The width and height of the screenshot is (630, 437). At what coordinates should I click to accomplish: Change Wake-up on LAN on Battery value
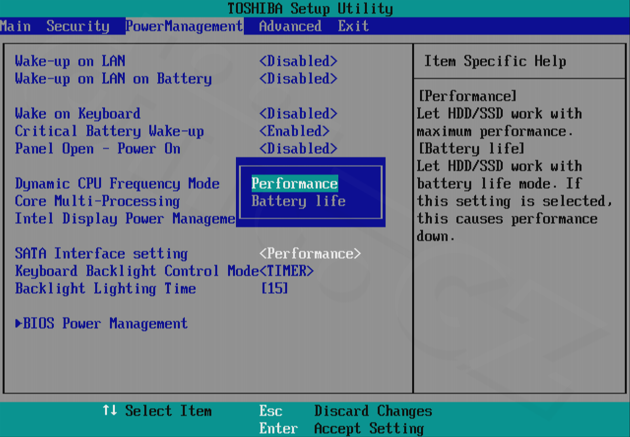pyautogui.click(x=298, y=79)
